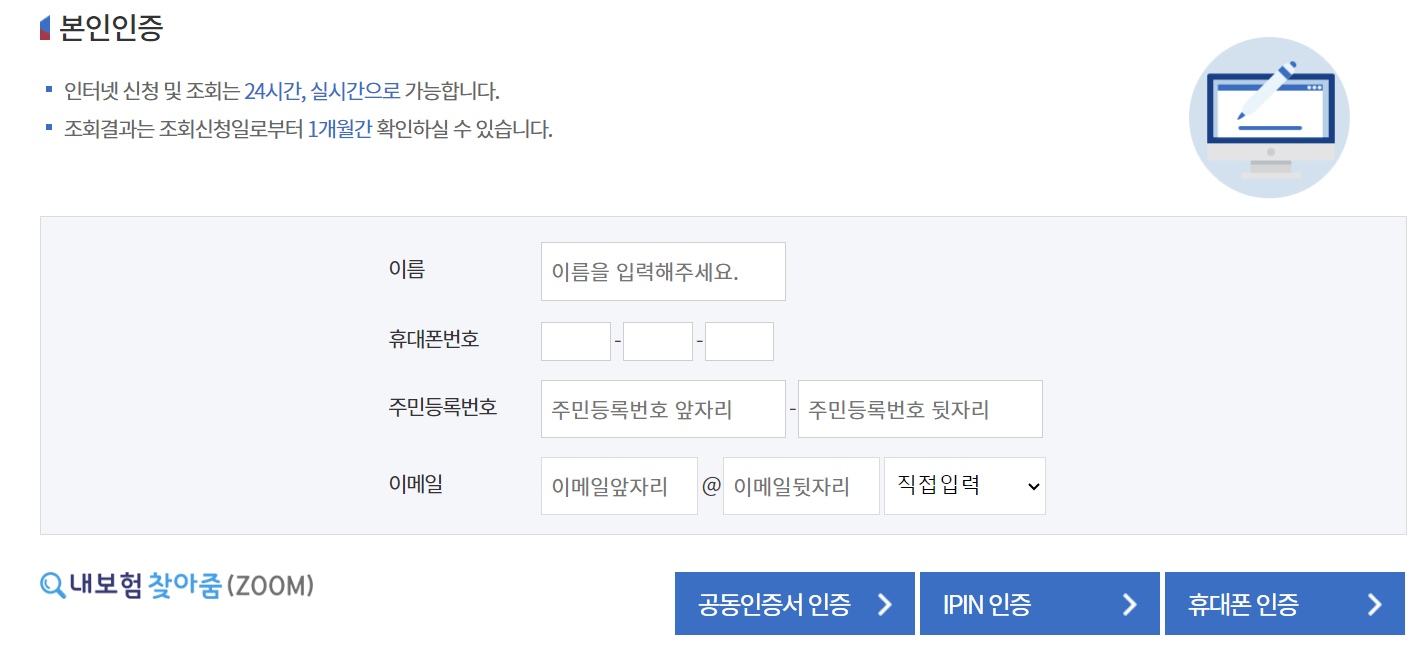The height and width of the screenshot is (651, 1418).
Task: Select the 공동인증서 인증 authentication button
Action: tap(795, 603)
